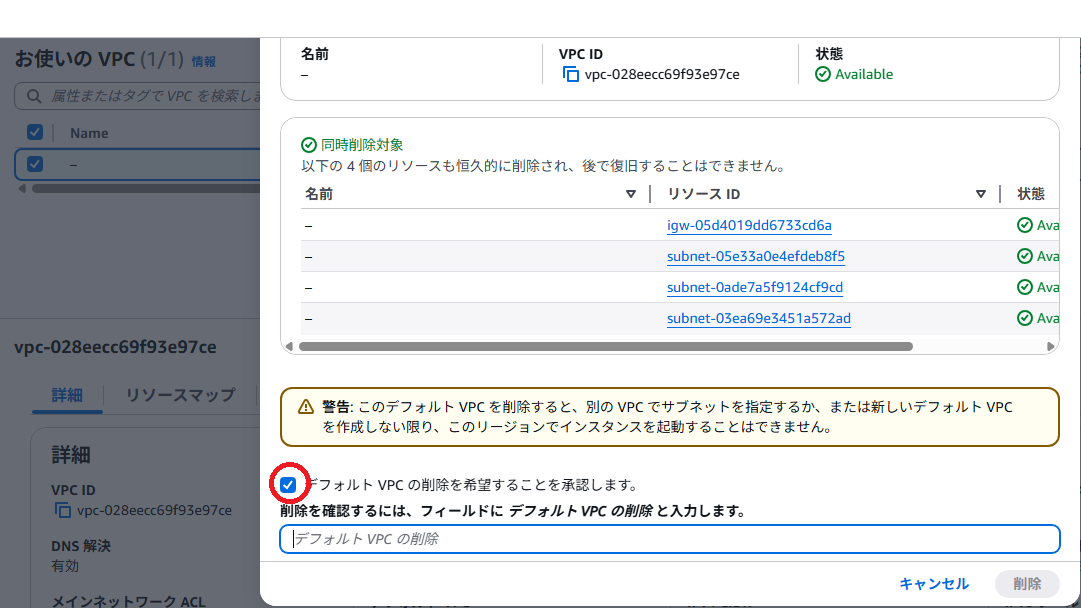Click status icon in subnet-03ea69e3451a572ad row
The width and height of the screenshot is (1081, 608).
(x=1024, y=318)
